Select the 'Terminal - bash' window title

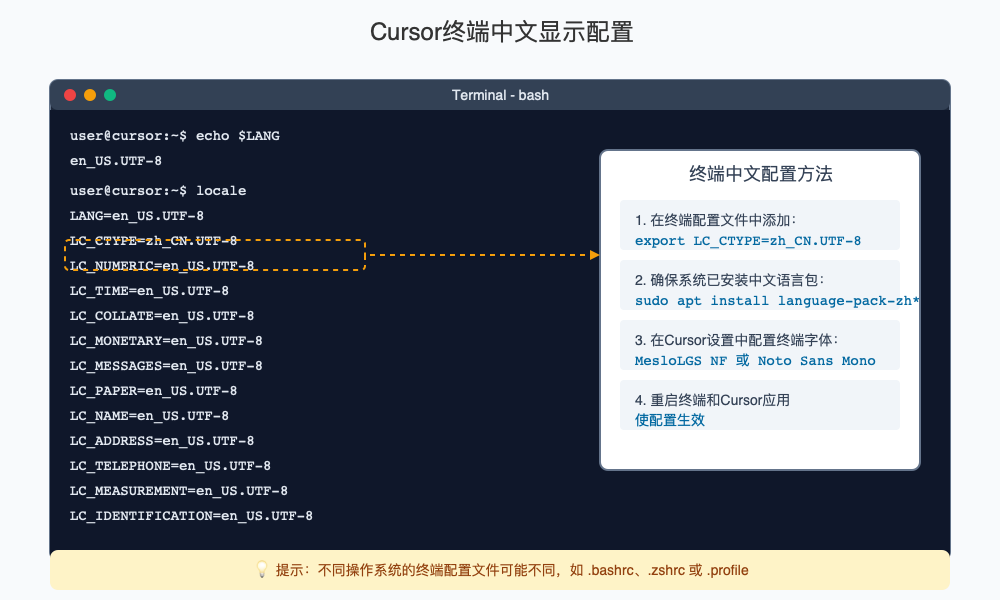click(x=500, y=95)
